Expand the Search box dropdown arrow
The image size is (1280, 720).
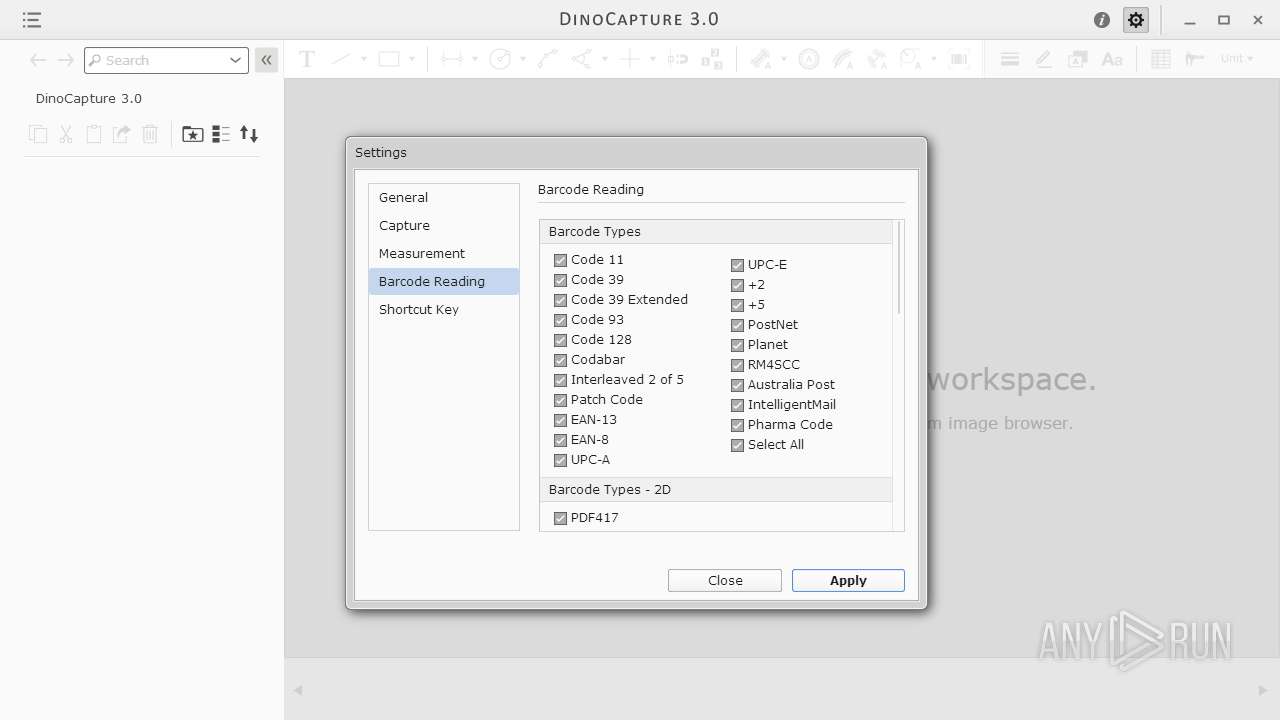coord(236,60)
